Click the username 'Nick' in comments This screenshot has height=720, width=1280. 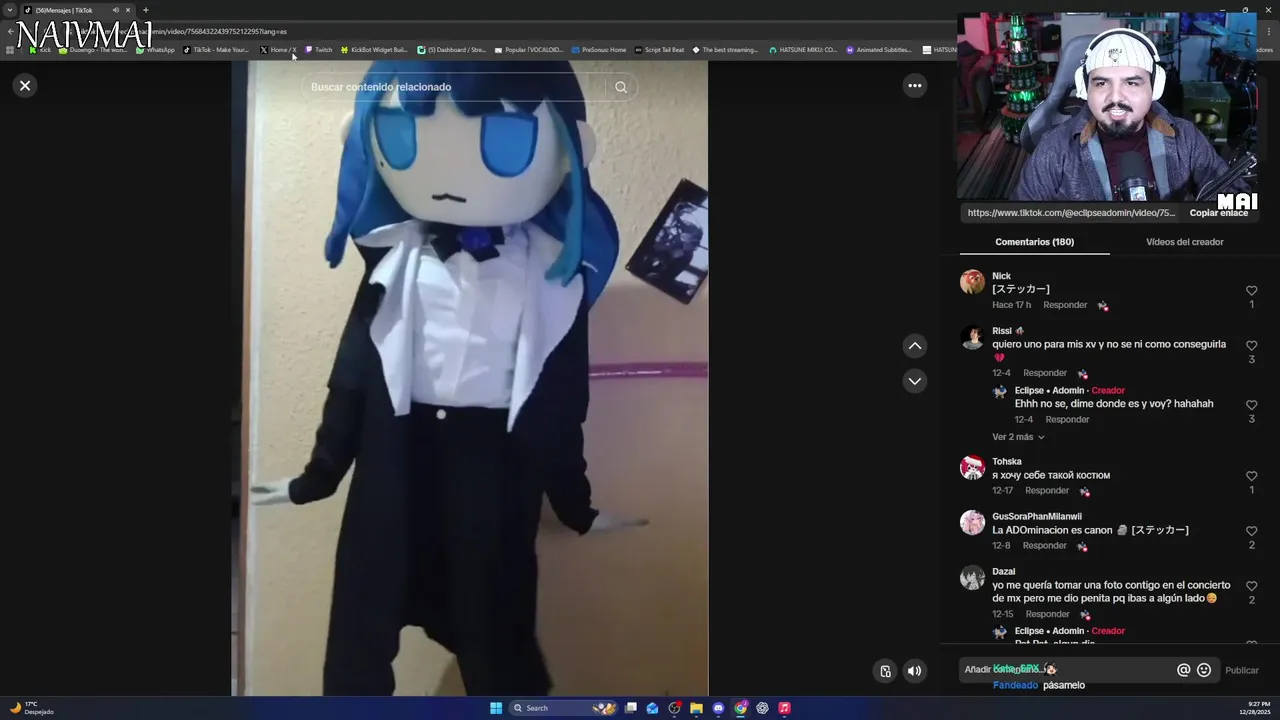coord(1001,276)
